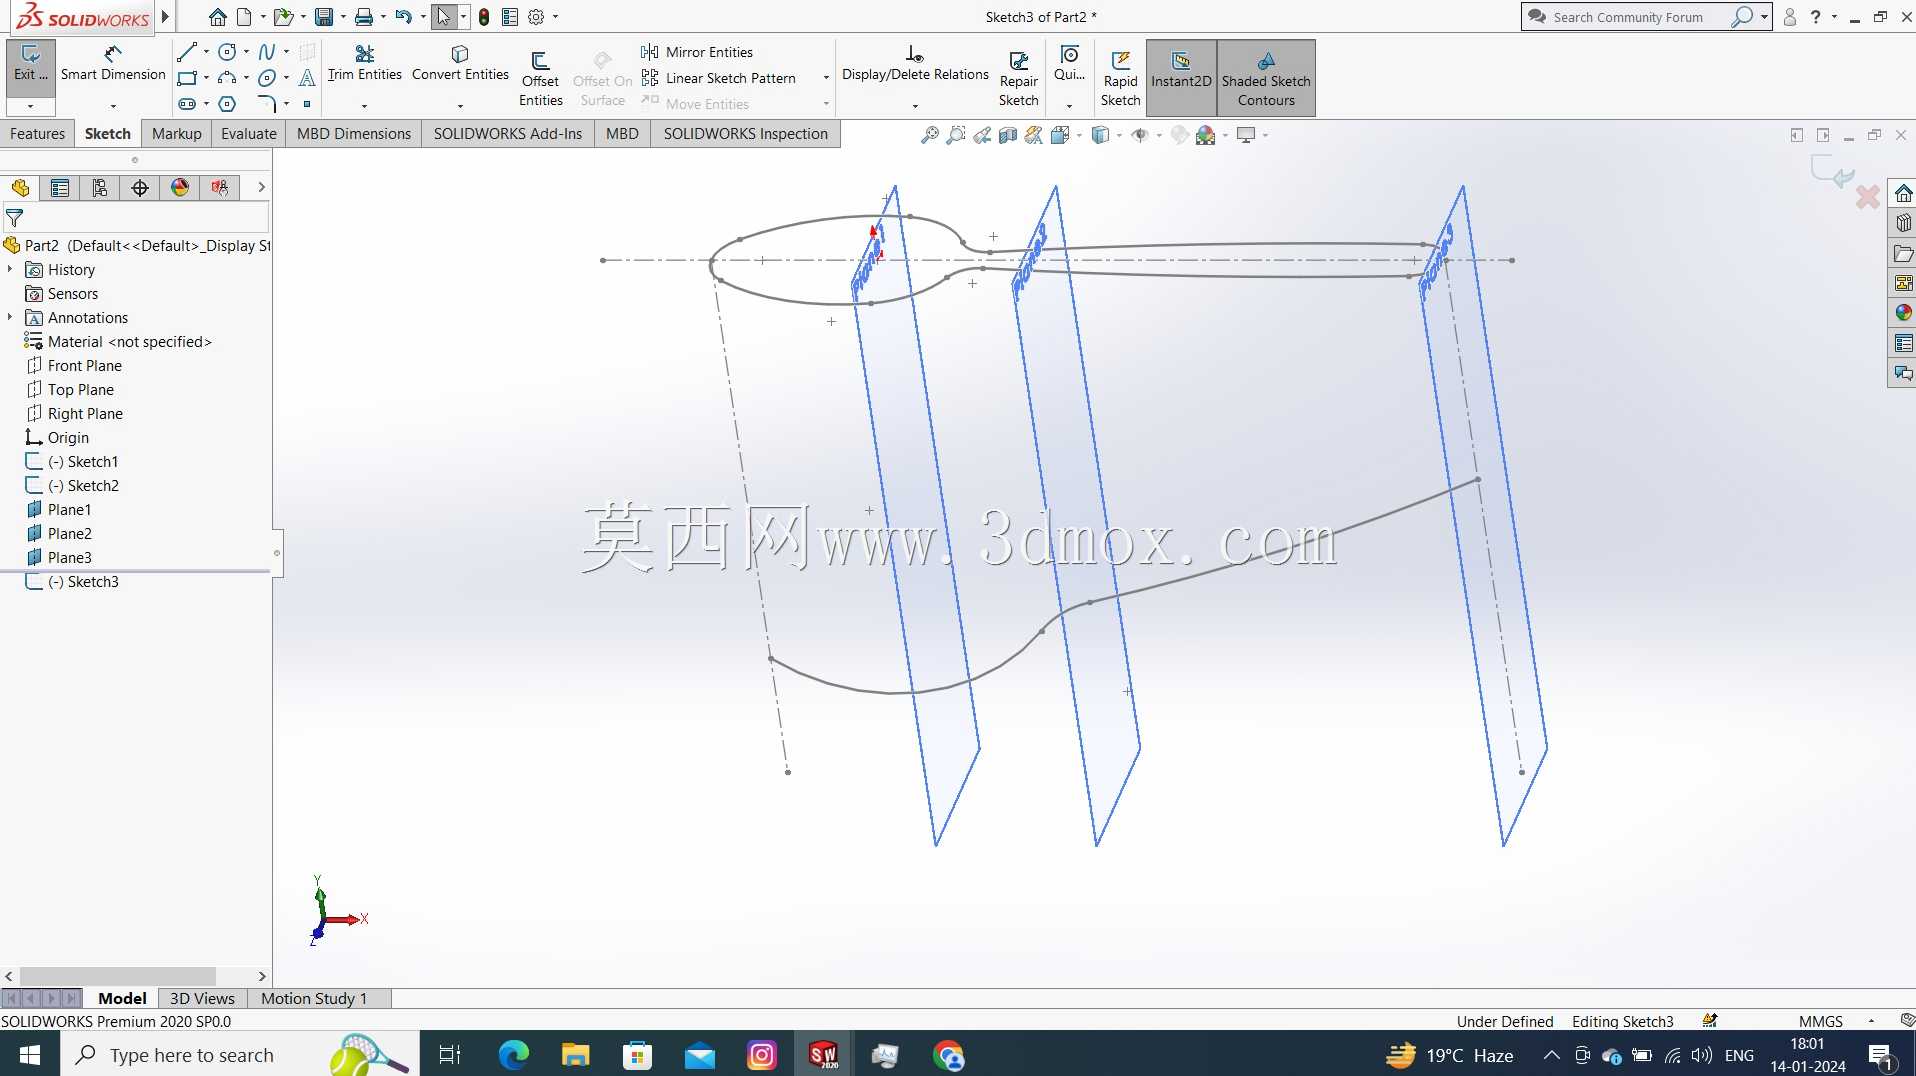
Task: Click the Repair Sketch tool
Action: click(1018, 78)
